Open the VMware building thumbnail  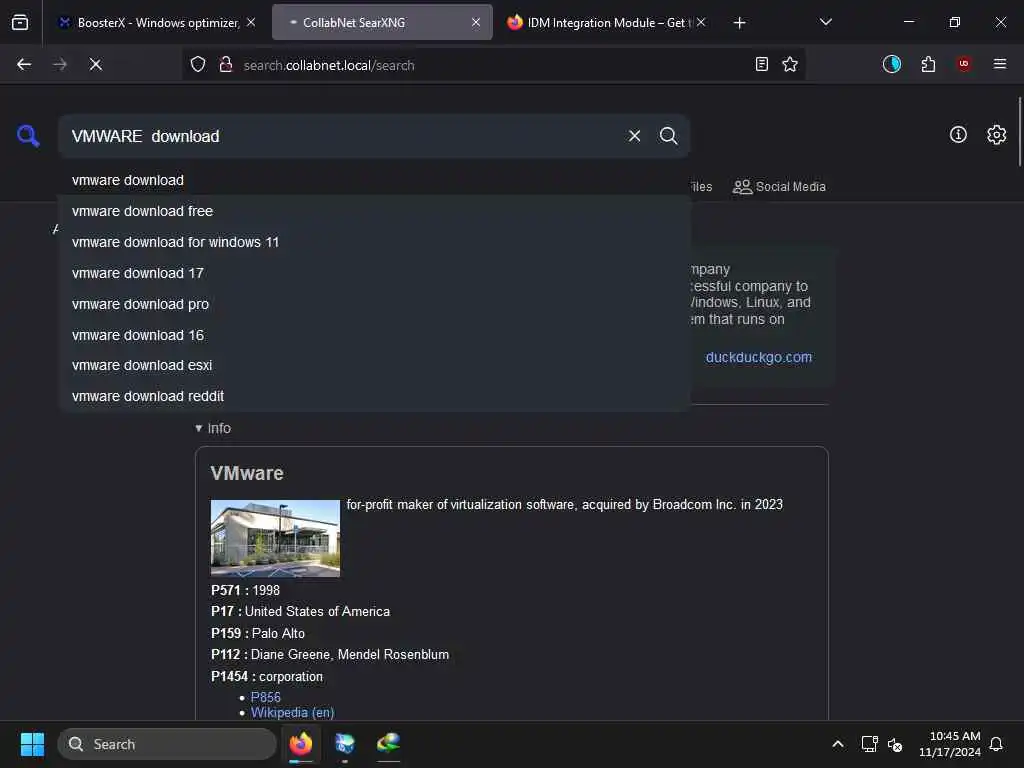pyautogui.click(x=275, y=538)
